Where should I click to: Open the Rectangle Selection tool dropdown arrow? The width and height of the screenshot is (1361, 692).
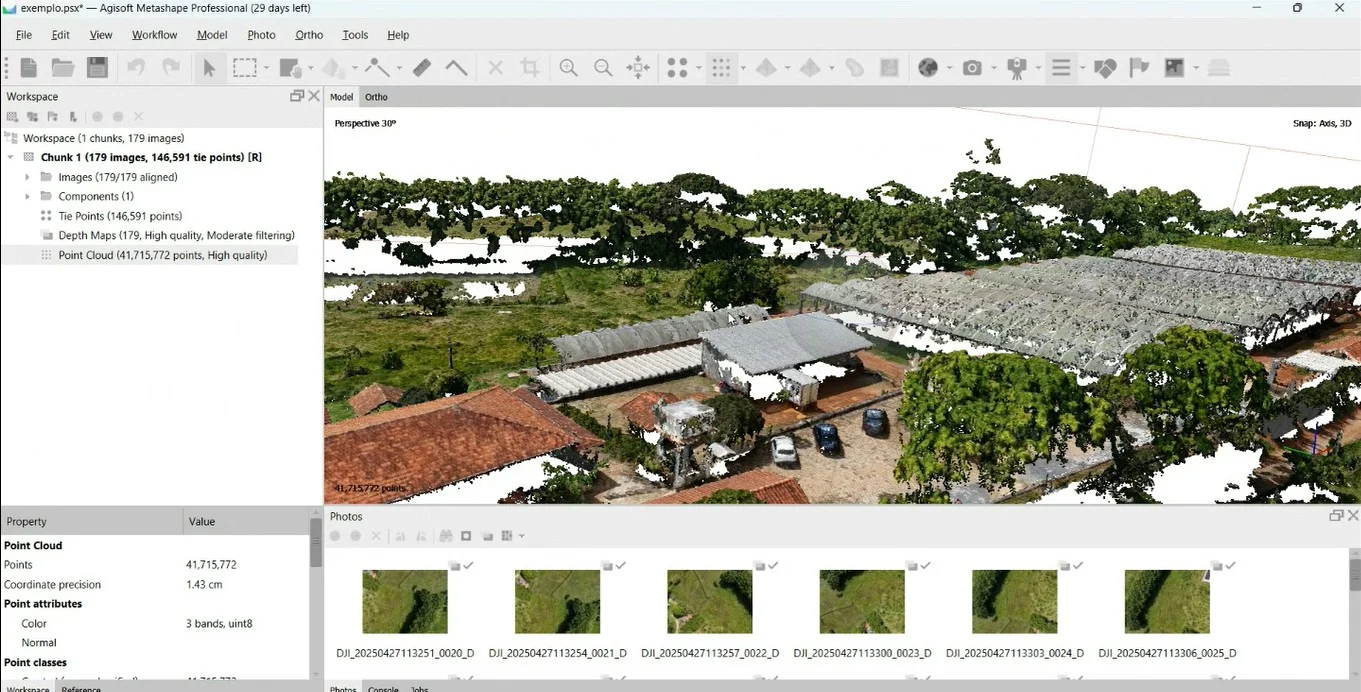click(x=266, y=68)
